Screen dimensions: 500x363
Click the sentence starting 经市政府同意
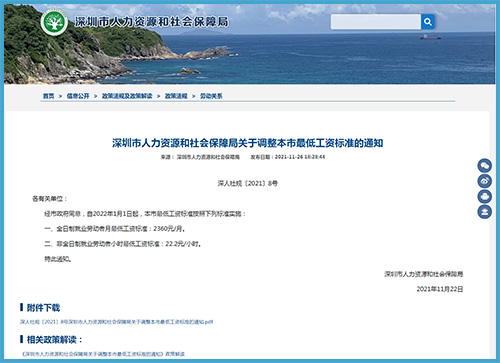click(x=145, y=214)
